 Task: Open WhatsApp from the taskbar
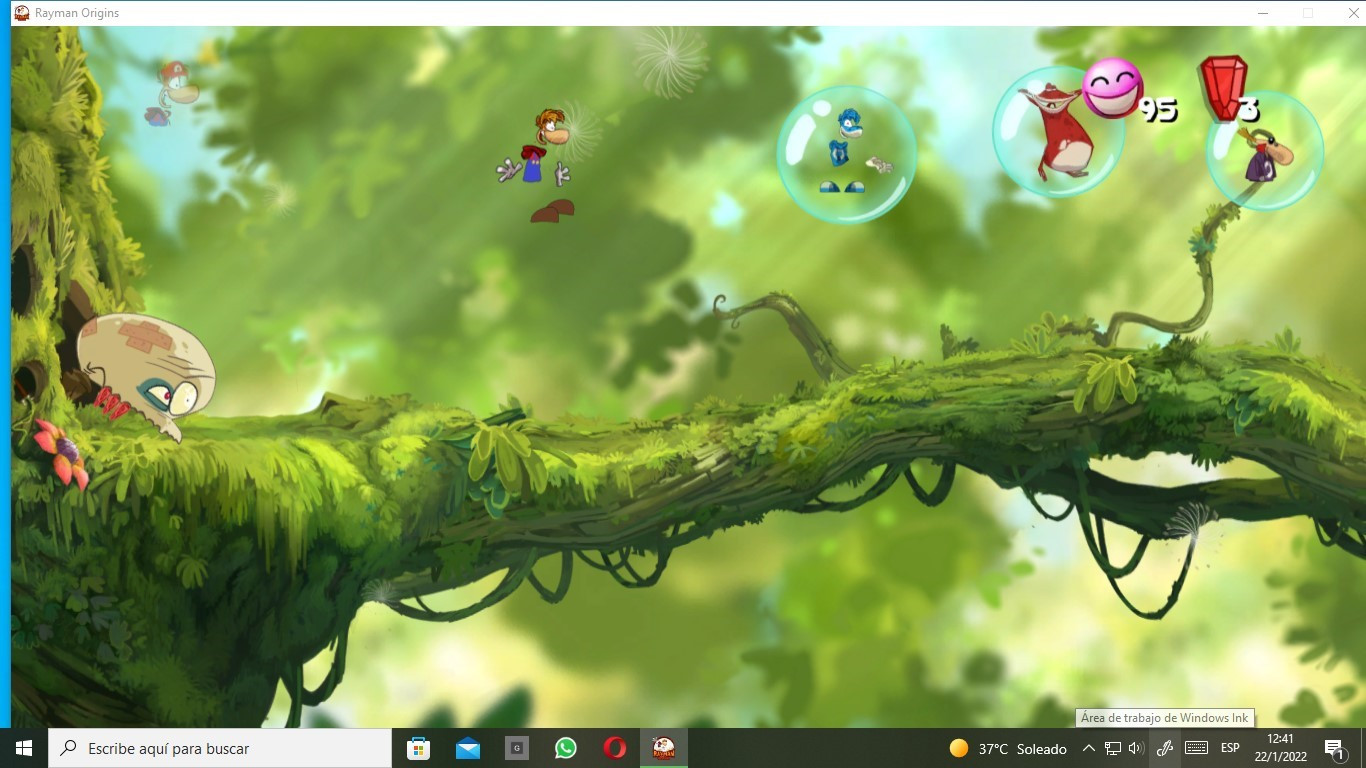565,747
